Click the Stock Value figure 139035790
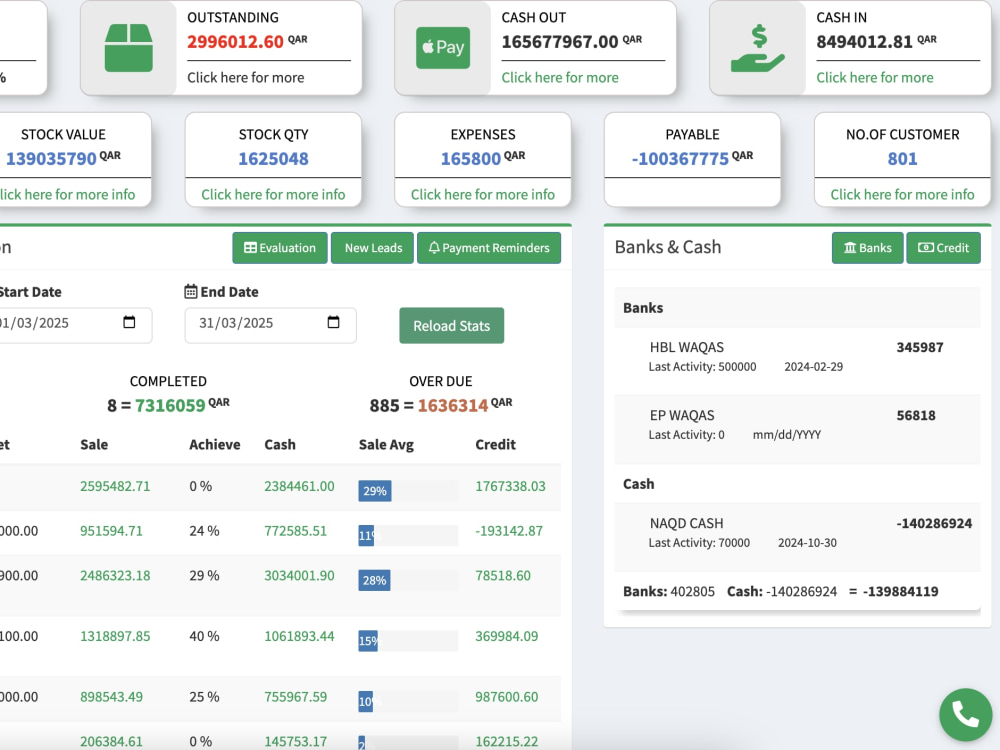 click(51, 159)
